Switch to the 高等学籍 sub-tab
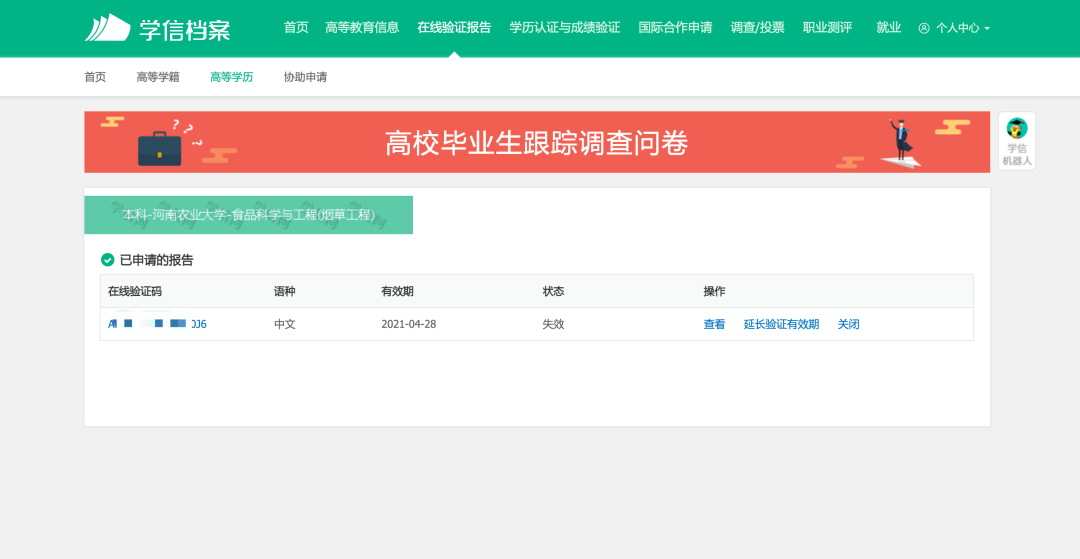 tap(158, 77)
